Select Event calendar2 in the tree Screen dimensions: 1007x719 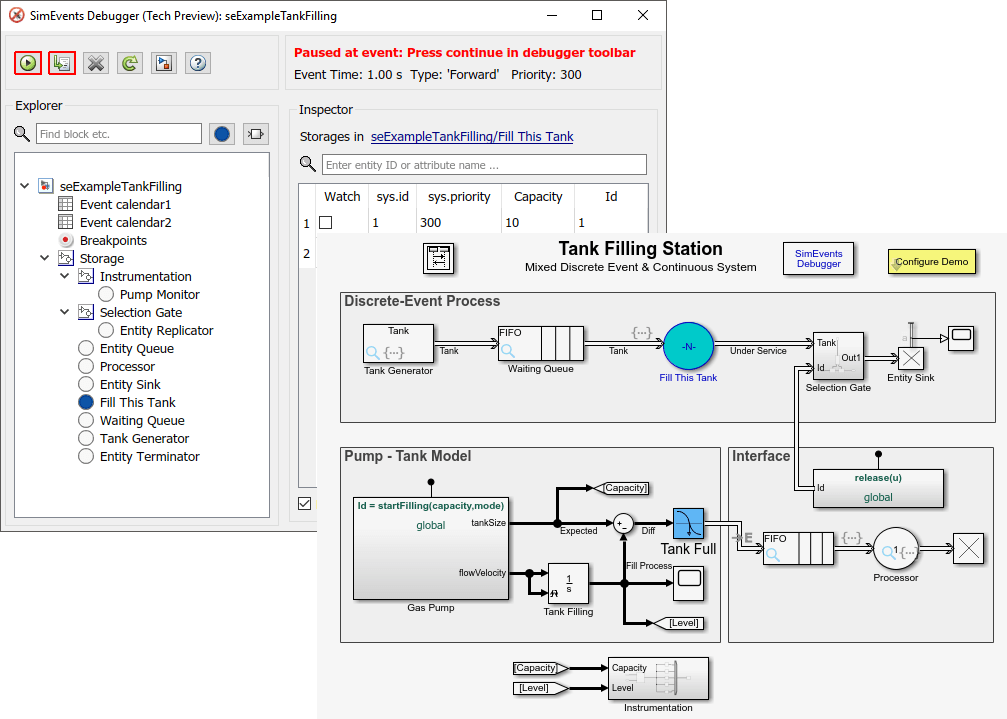pos(125,222)
